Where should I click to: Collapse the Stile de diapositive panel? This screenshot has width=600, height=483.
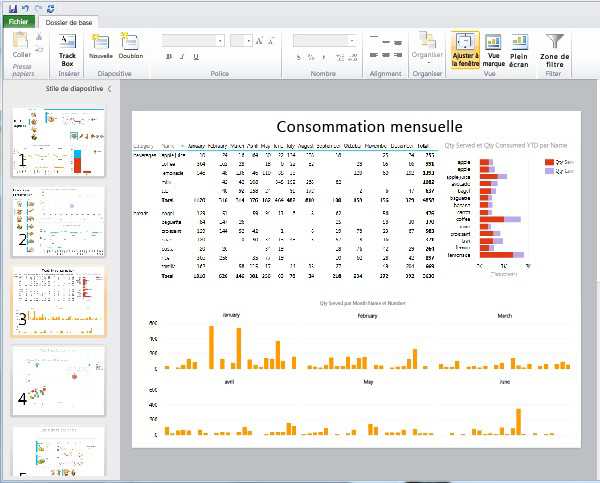click(109, 89)
